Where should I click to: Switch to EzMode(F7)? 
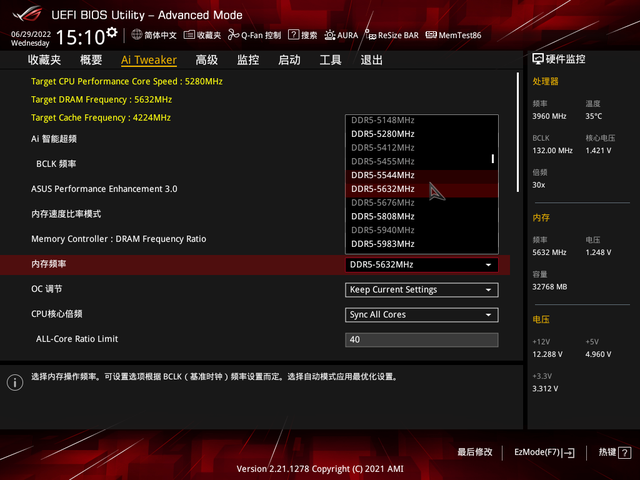click(x=544, y=452)
